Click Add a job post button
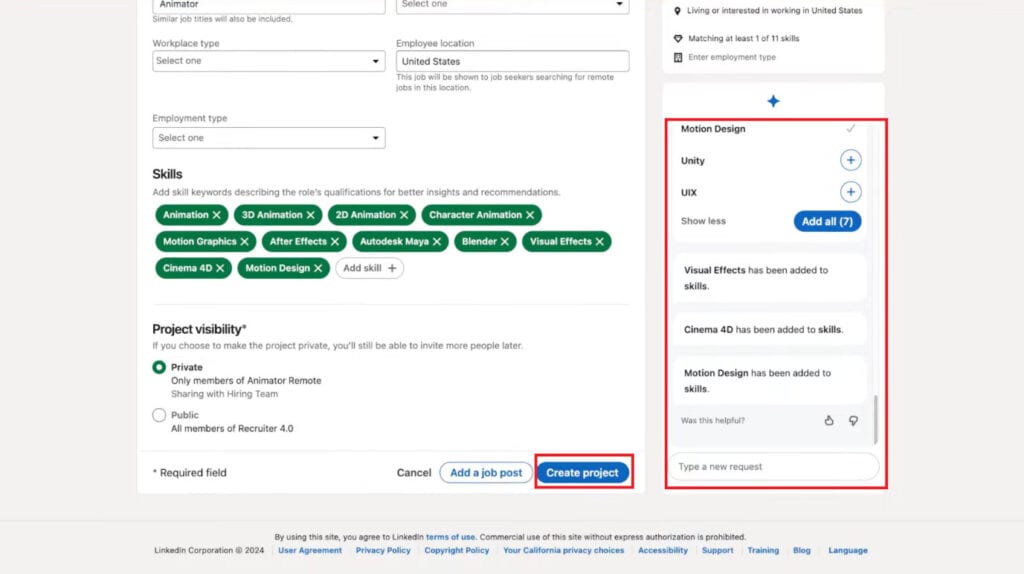This screenshot has height=574, width=1024. (486, 473)
